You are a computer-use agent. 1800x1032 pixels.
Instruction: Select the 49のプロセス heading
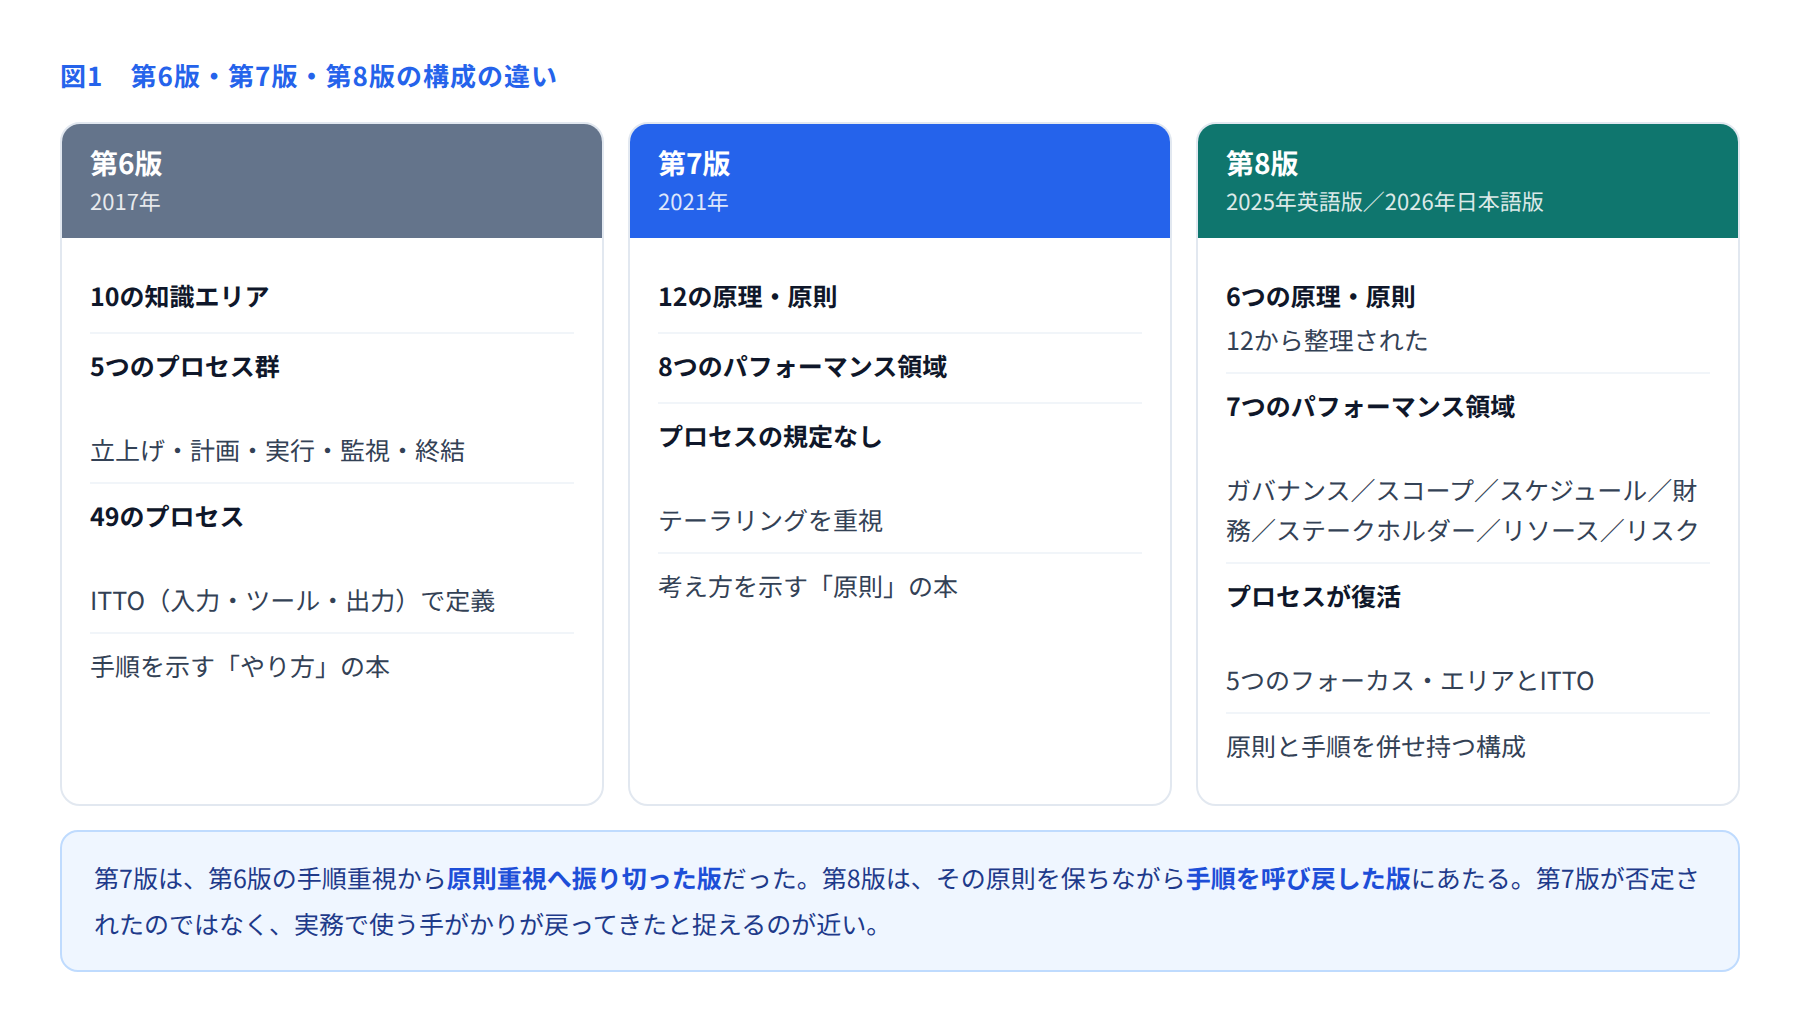pos(167,517)
